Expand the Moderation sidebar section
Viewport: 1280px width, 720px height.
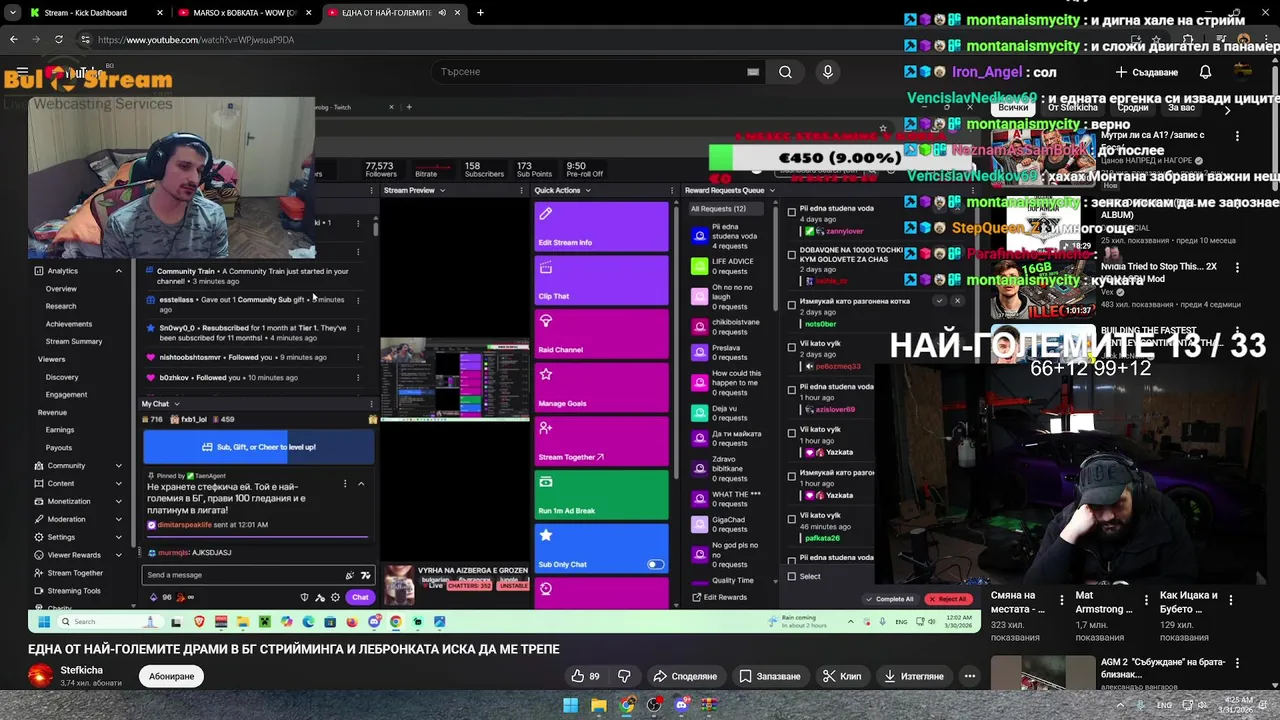[x=118, y=519]
